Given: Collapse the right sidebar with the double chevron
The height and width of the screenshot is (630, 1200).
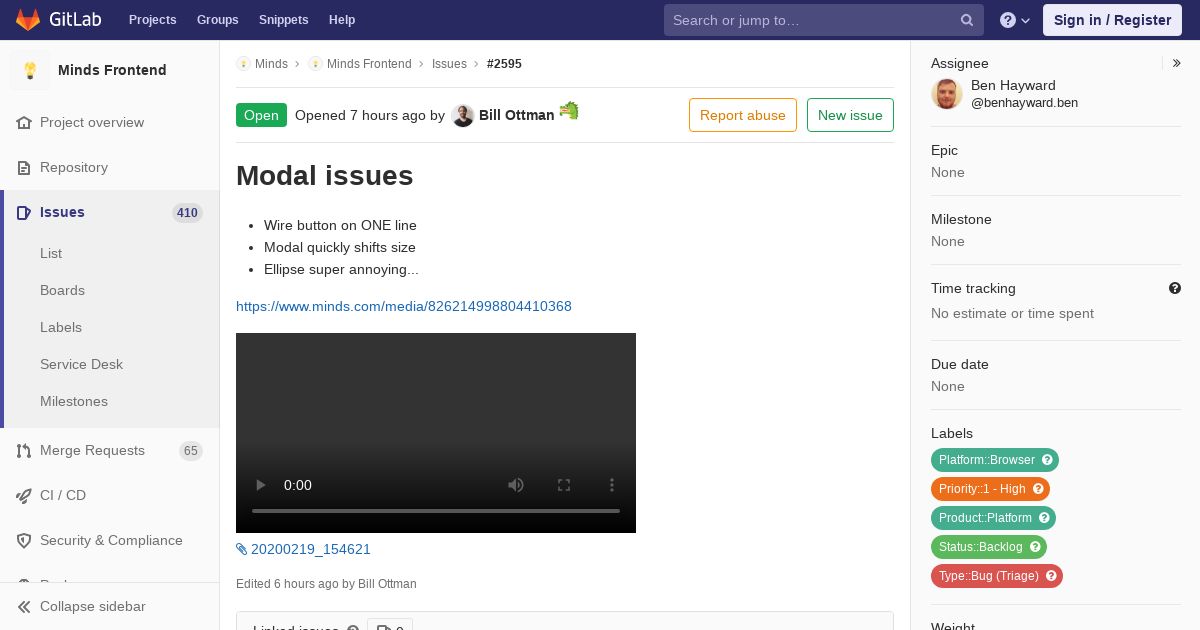Looking at the screenshot, I should click(x=1177, y=63).
